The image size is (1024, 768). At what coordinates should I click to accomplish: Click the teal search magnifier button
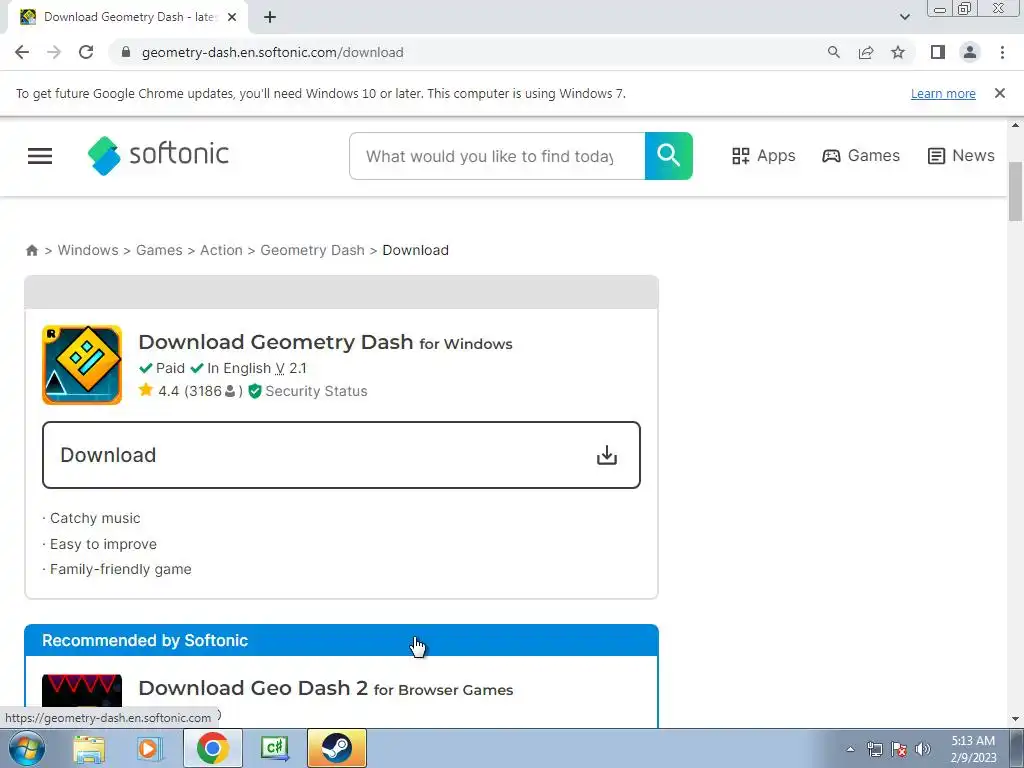(x=669, y=156)
